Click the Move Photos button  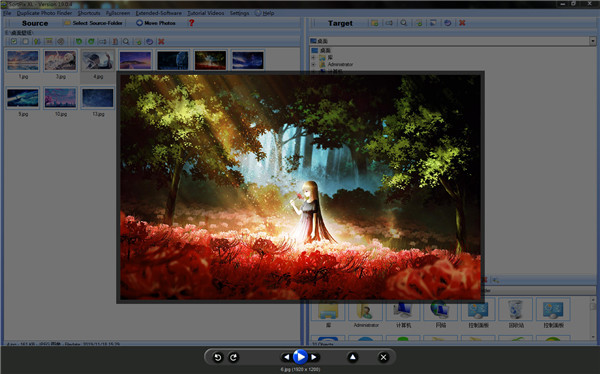156,23
